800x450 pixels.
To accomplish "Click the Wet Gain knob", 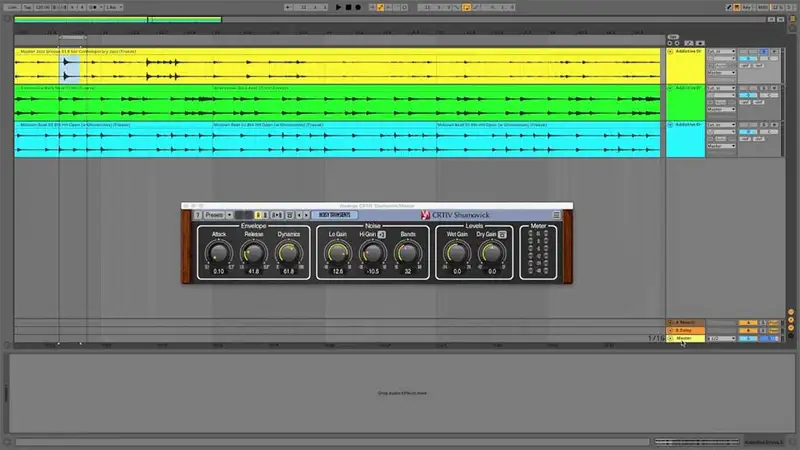I will pos(457,253).
